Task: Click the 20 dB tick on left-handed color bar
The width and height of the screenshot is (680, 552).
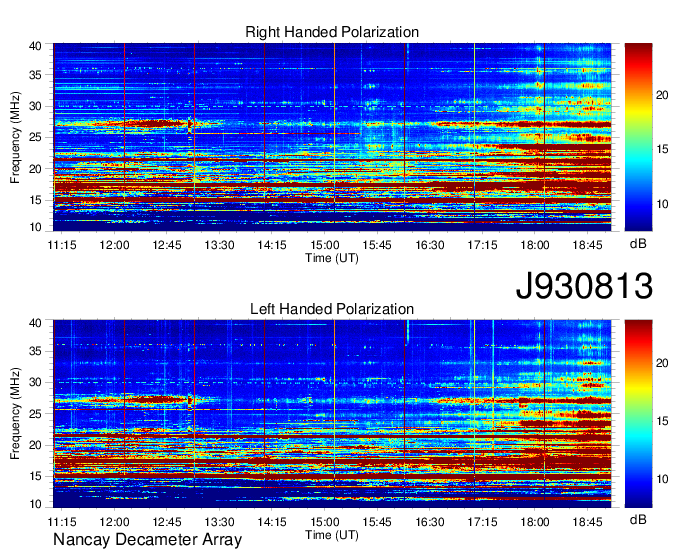Action: (x=662, y=363)
